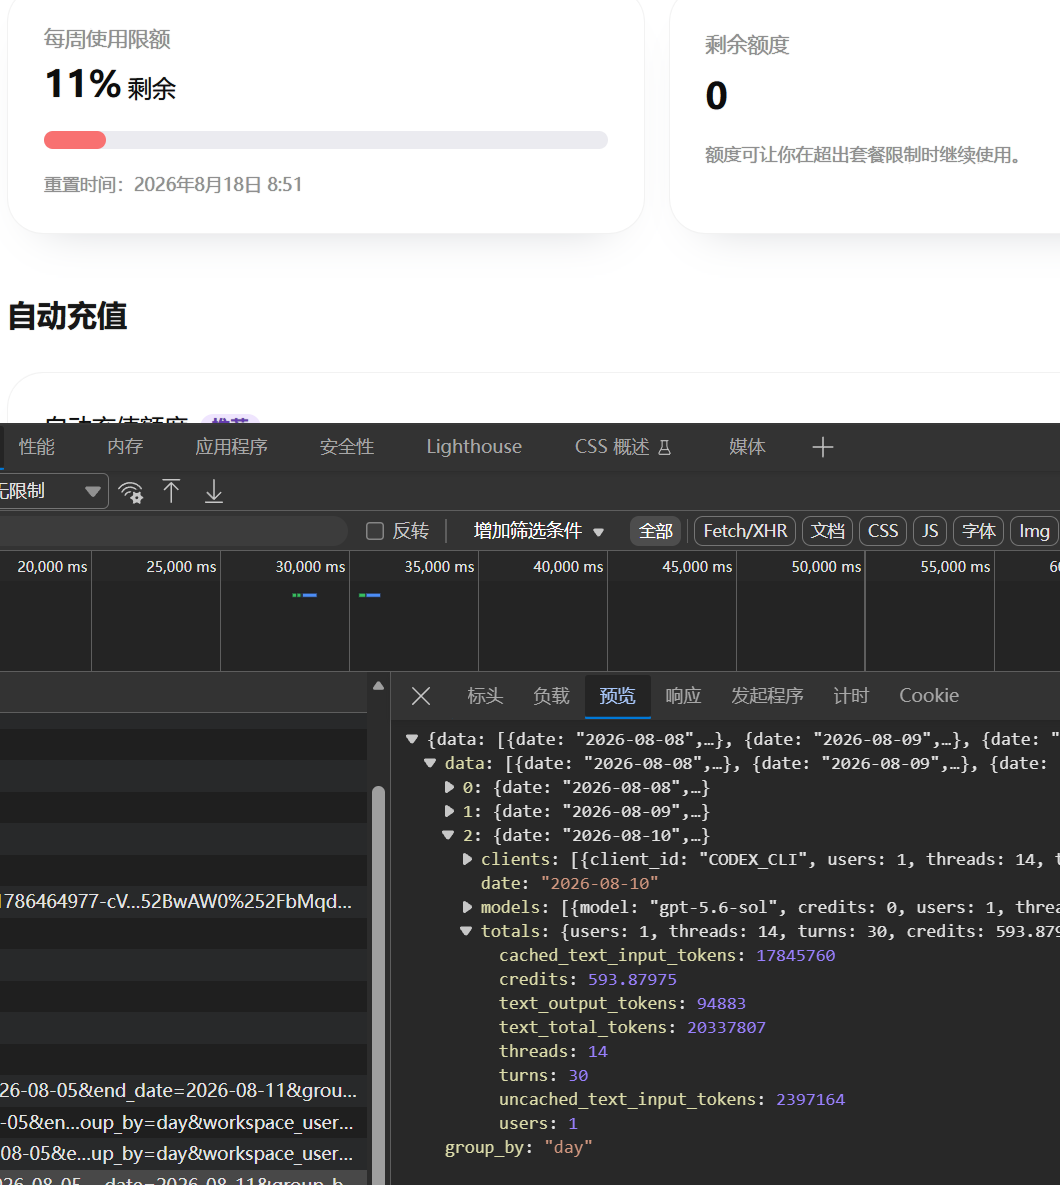
Task: Open the 媒体 media tab
Action: [747, 447]
